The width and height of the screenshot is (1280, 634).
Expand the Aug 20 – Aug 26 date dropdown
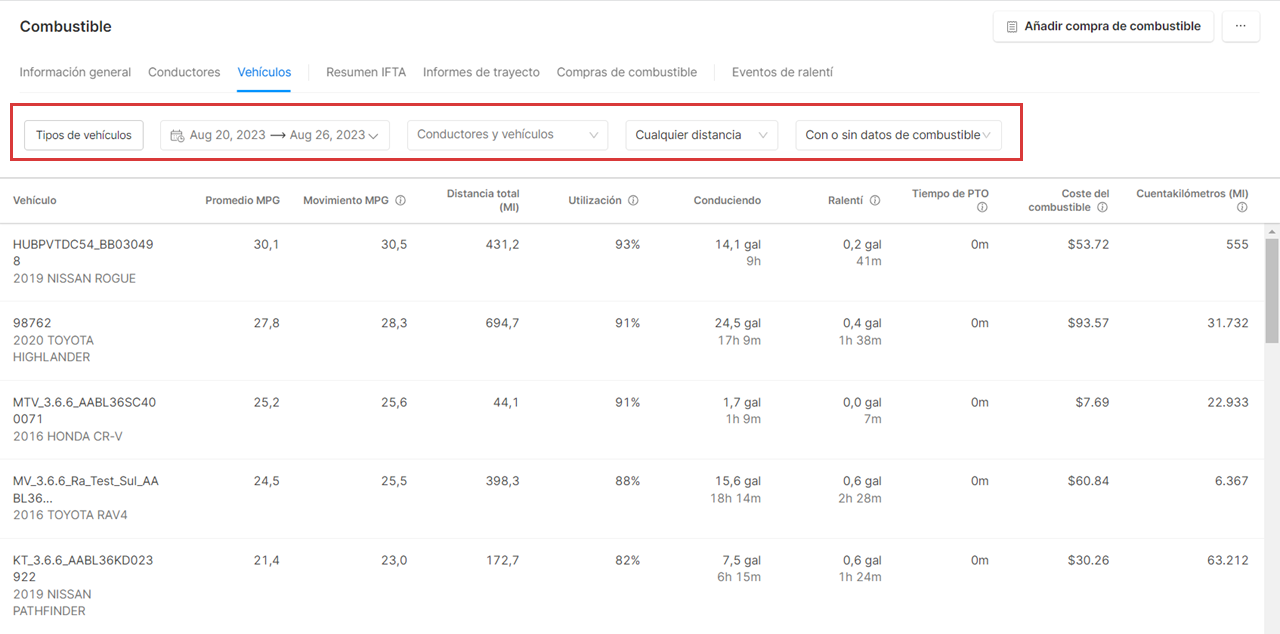coord(374,134)
